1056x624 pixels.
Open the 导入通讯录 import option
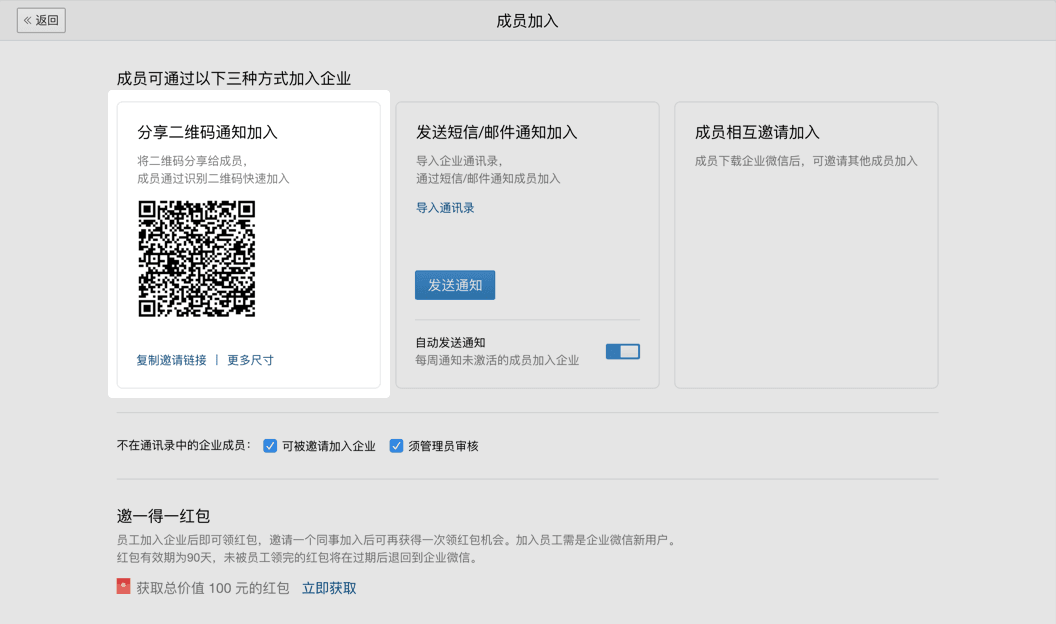point(443,207)
